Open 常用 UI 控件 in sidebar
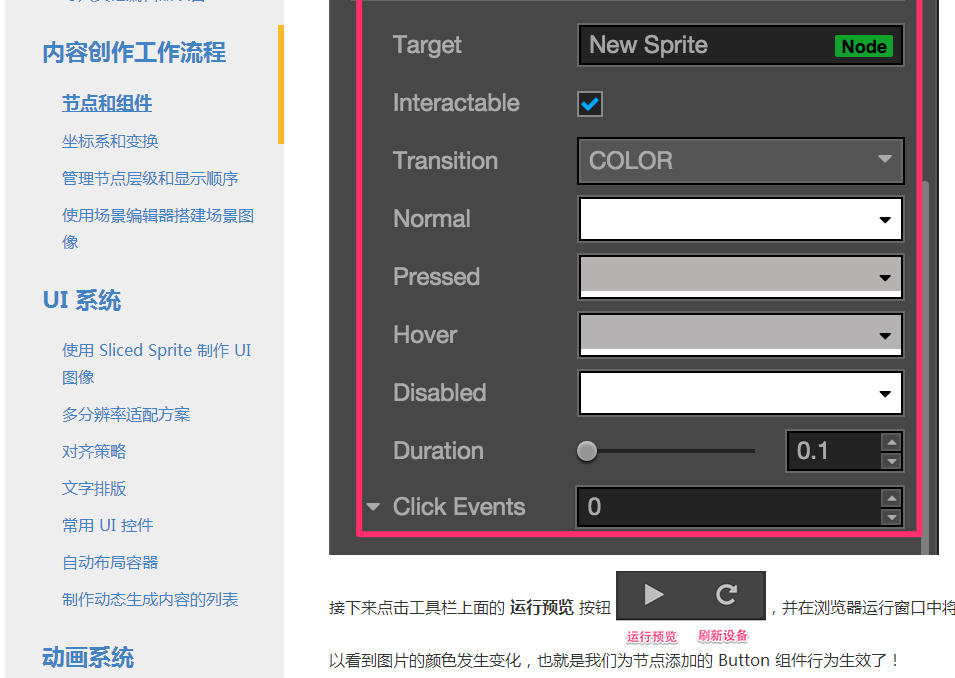The image size is (955, 678). point(107,526)
